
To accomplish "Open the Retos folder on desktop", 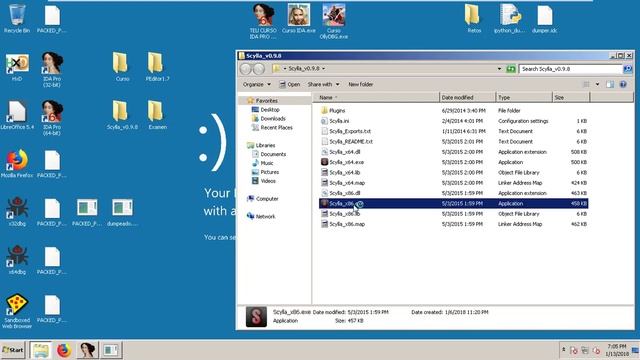I will tap(474, 19).
